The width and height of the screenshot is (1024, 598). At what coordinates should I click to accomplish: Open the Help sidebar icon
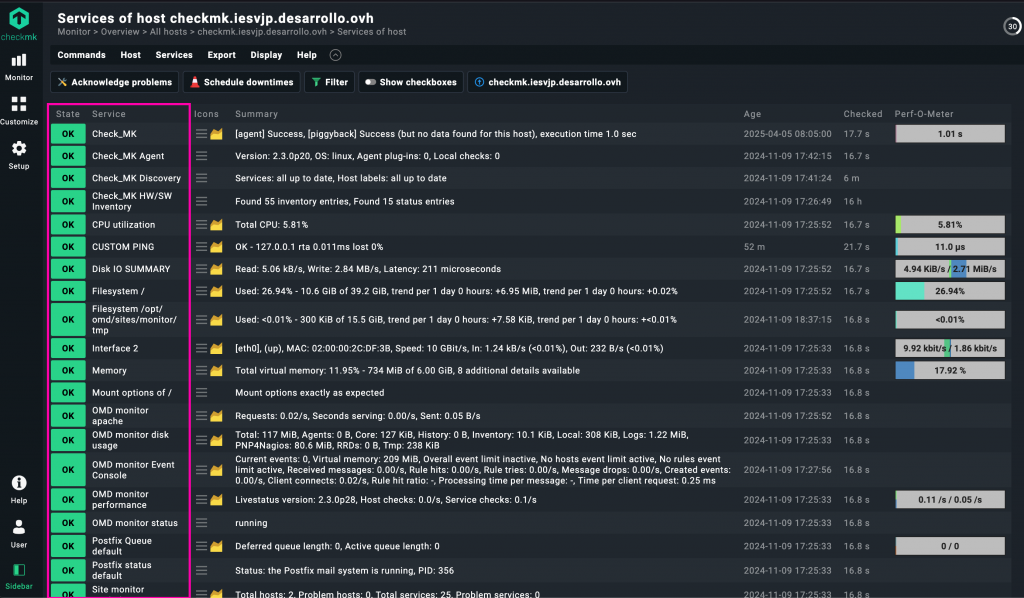pyautogui.click(x=19, y=488)
